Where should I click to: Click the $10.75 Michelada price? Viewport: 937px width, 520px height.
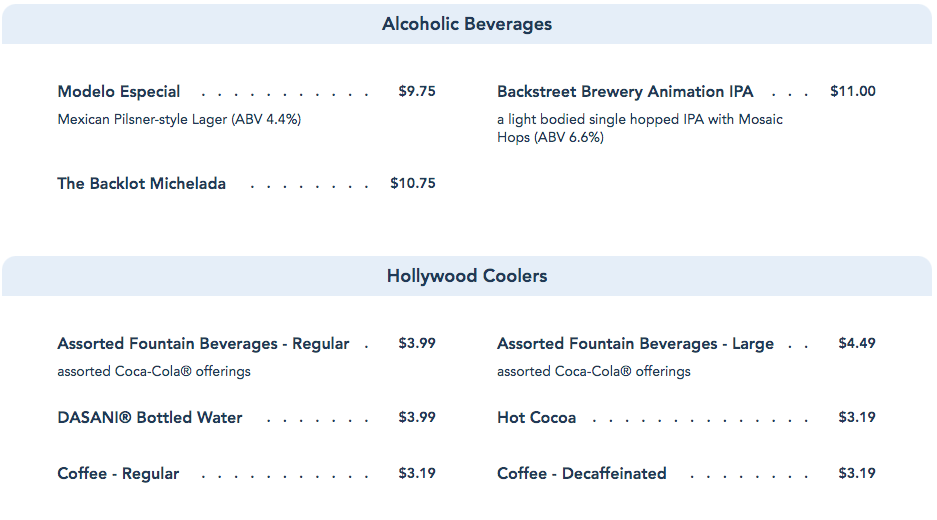(413, 184)
